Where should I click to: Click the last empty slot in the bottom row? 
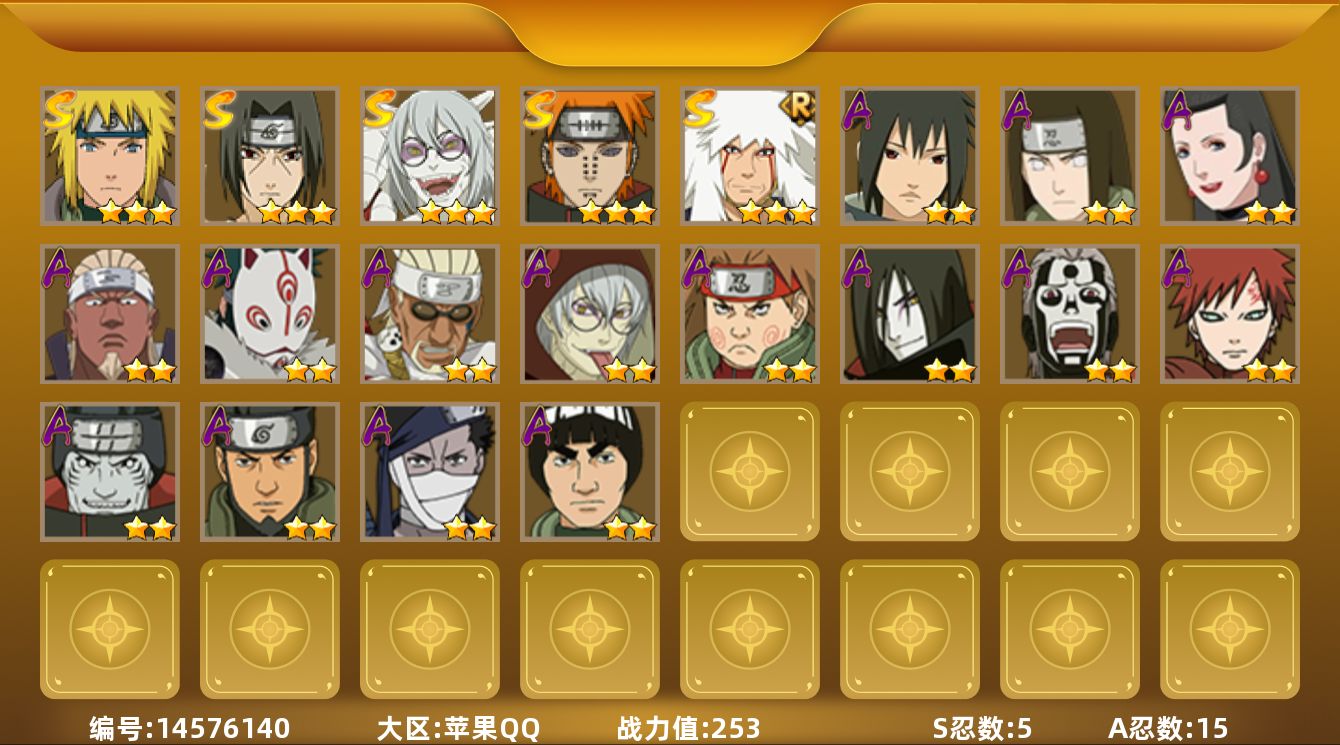click(1230, 629)
